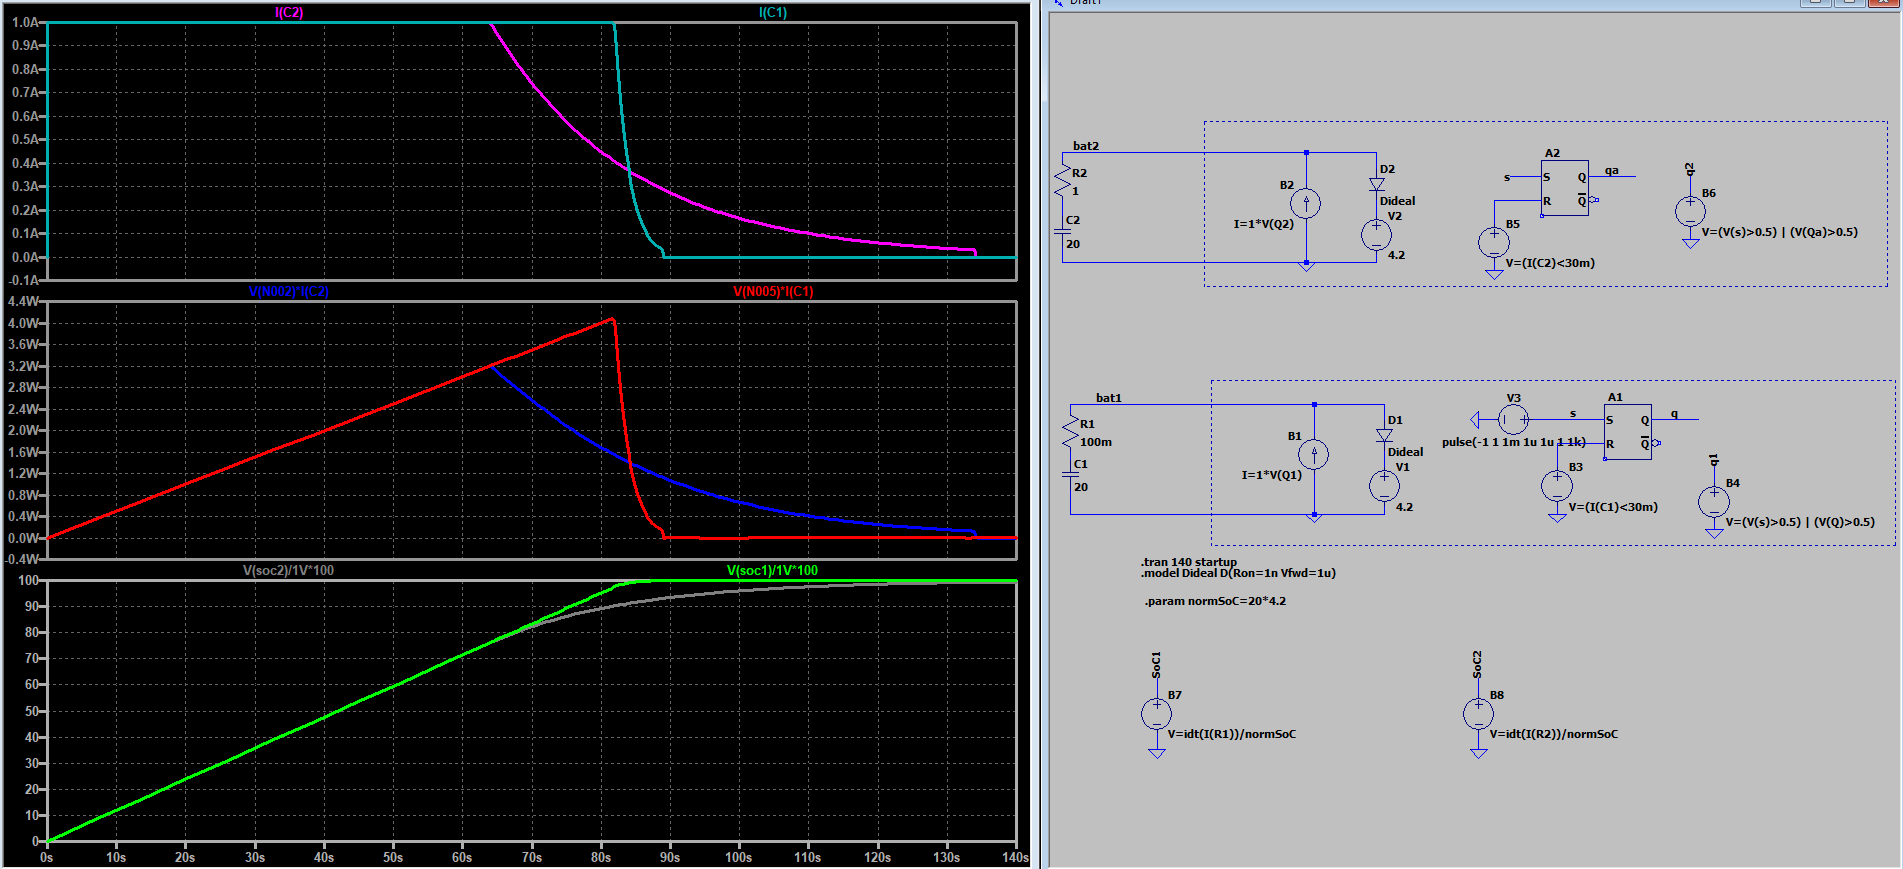
Task: Click the V=idt(I(R2))/normSoC expression
Action: (1554, 734)
